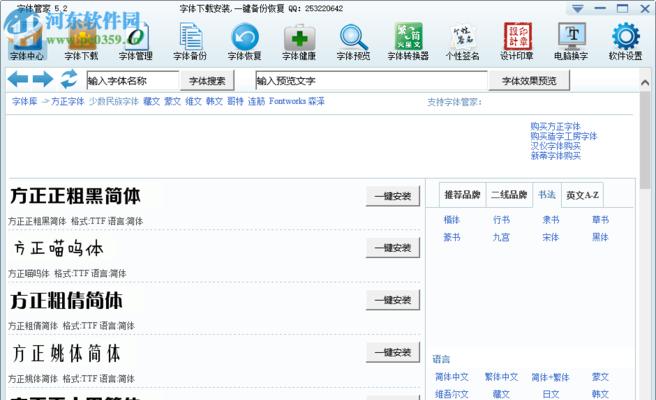The height and width of the screenshot is (400, 656).
Task: Click the vertical scrollbar up arrow
Action: [x=645, y=83]
